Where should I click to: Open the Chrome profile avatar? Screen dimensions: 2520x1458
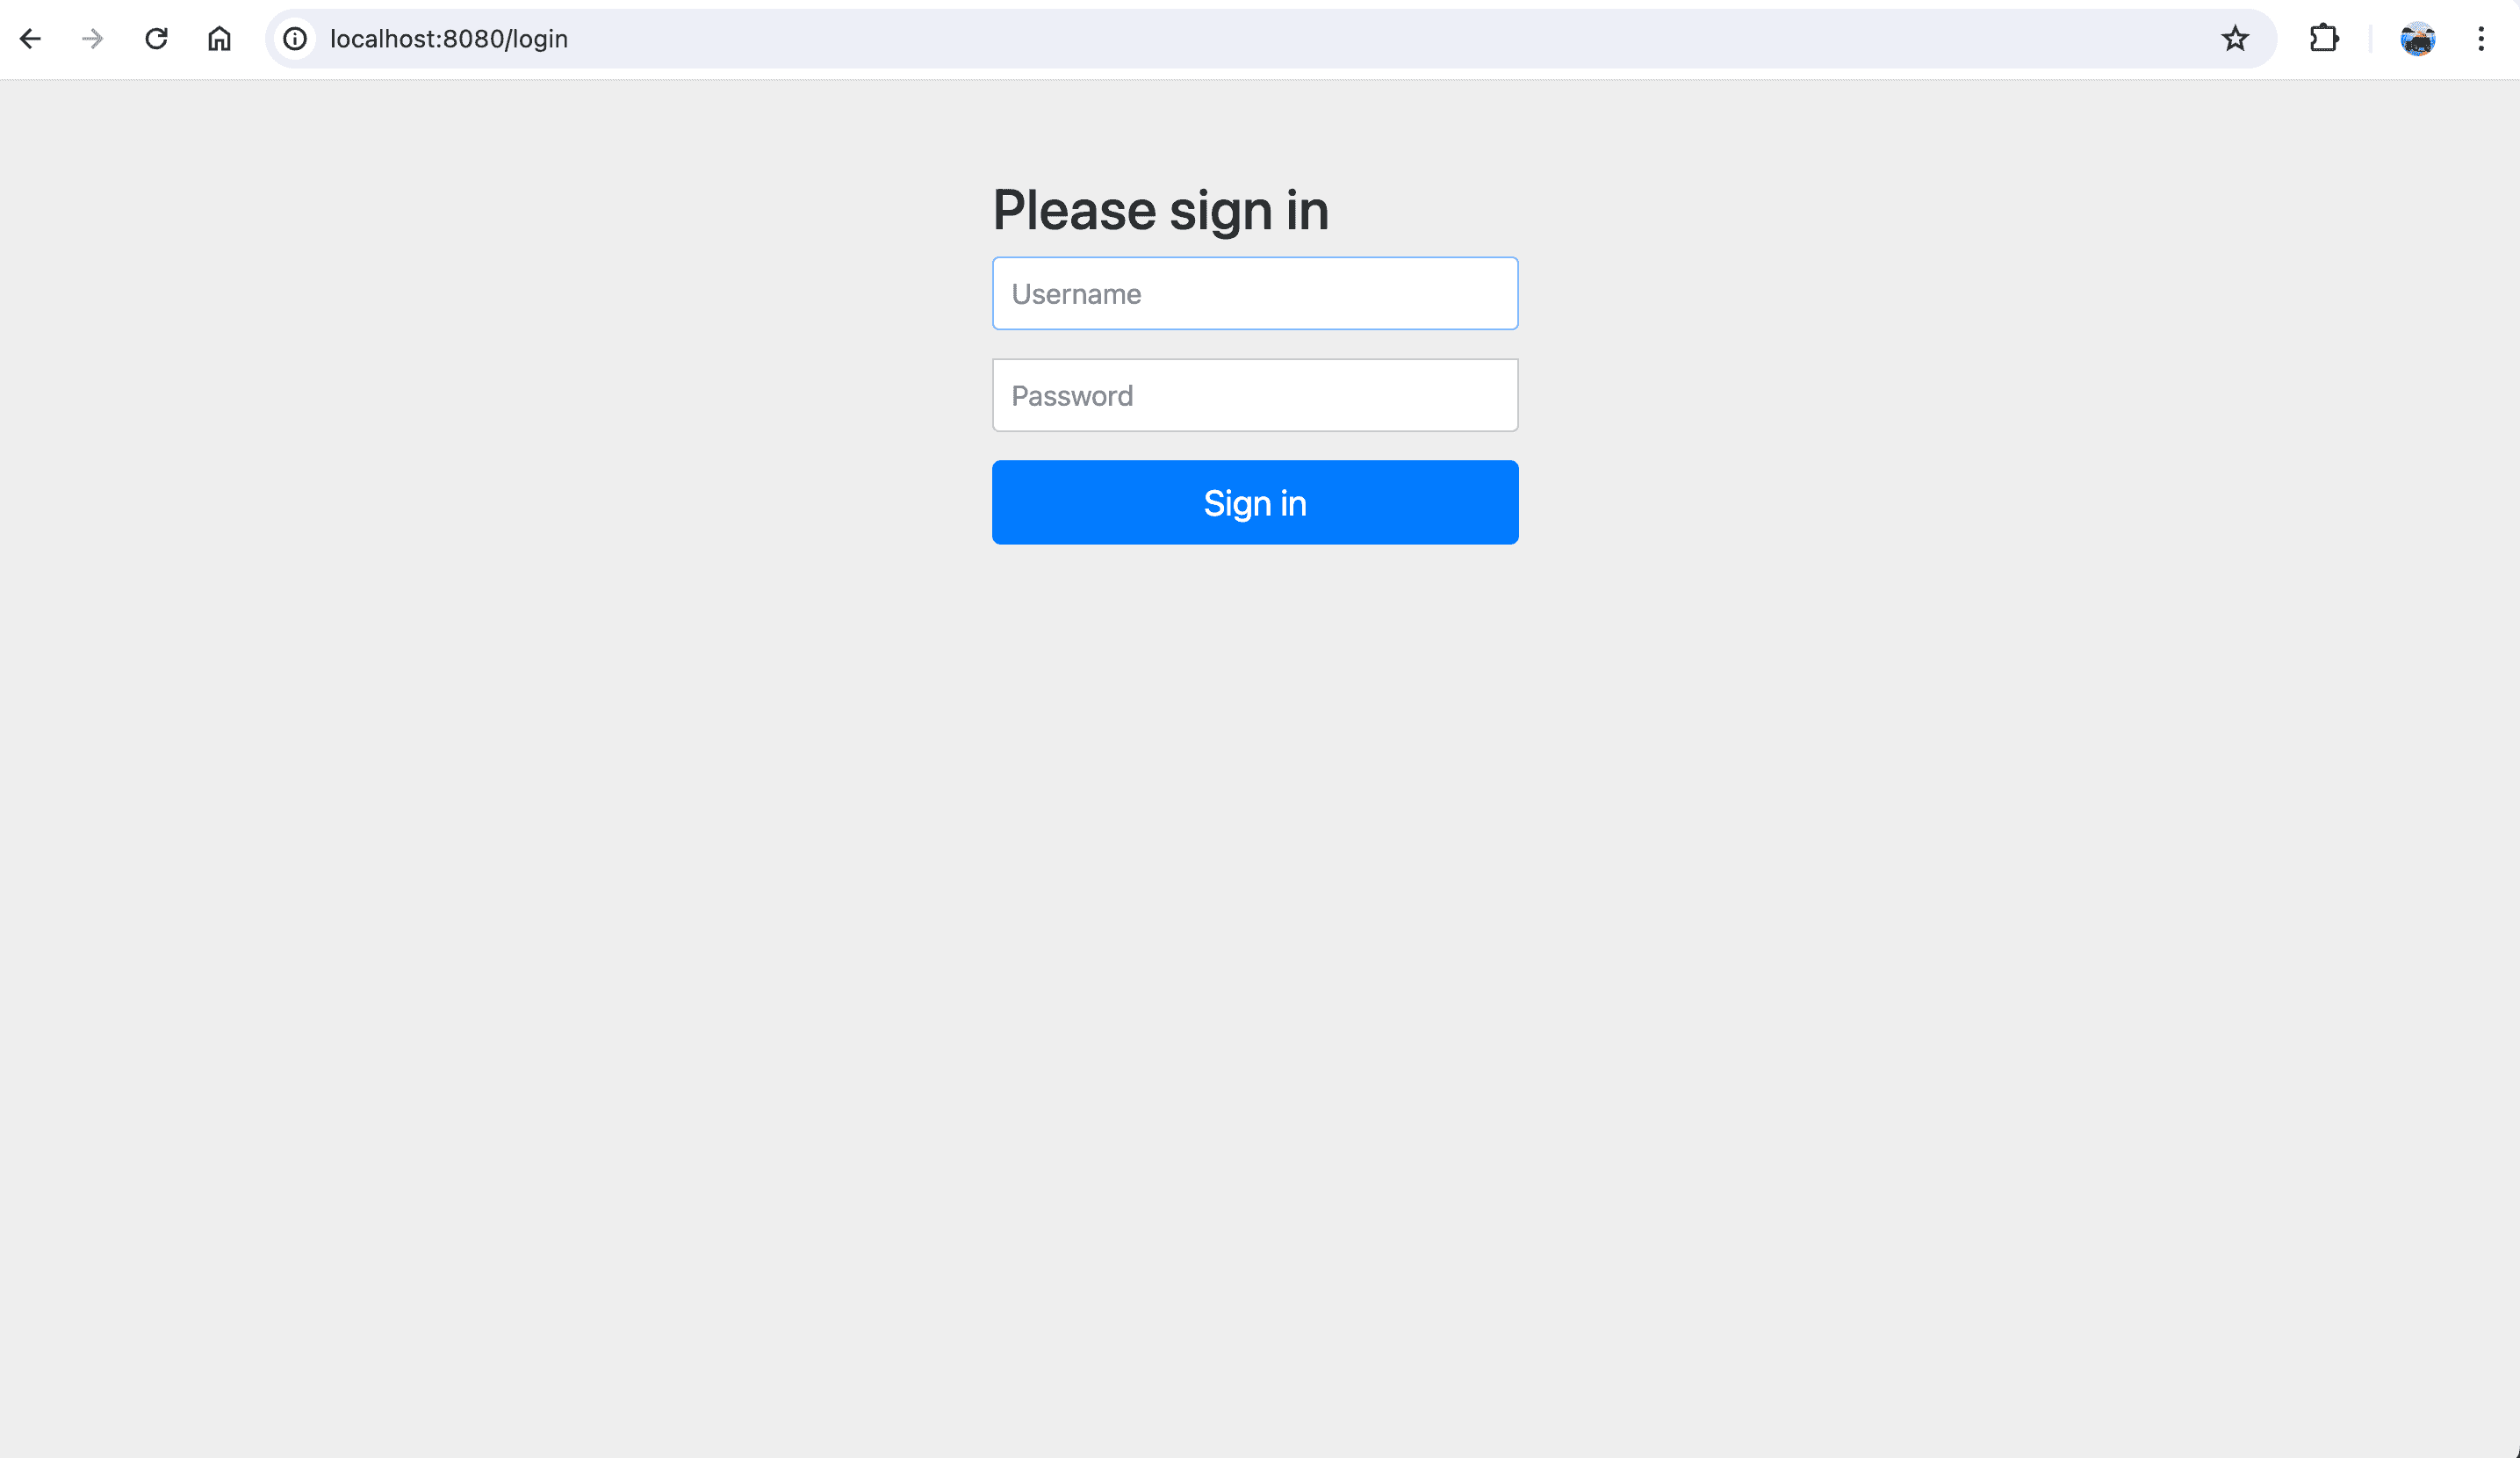click(2418, 39)
